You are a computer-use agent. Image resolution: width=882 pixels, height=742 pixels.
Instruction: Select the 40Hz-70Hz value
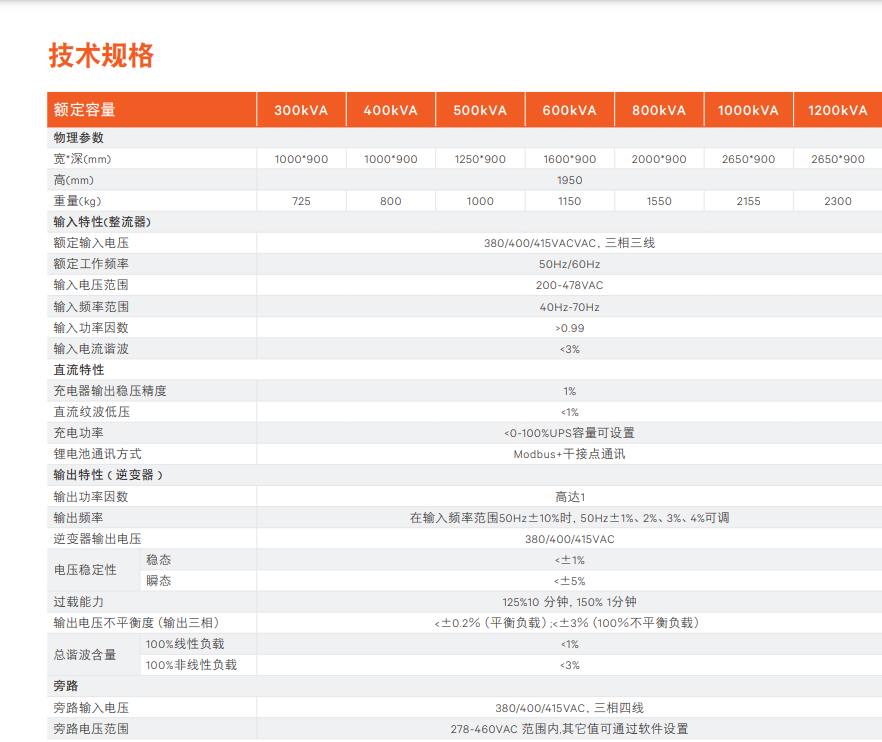pyautogui.click(x=569, y=307)
